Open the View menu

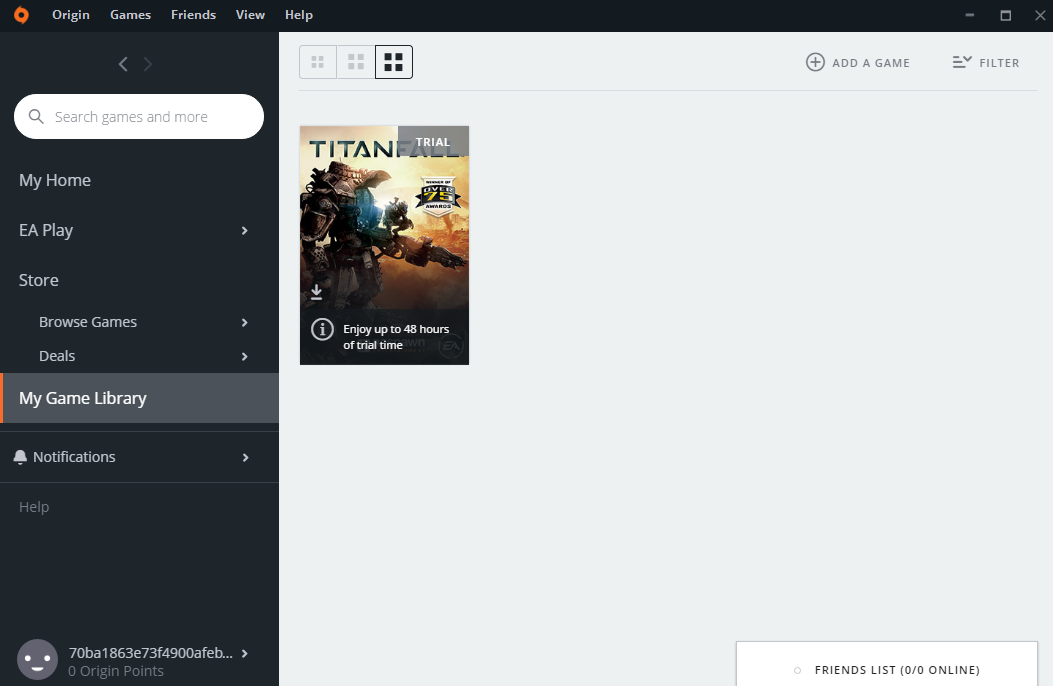pos(250,15)
